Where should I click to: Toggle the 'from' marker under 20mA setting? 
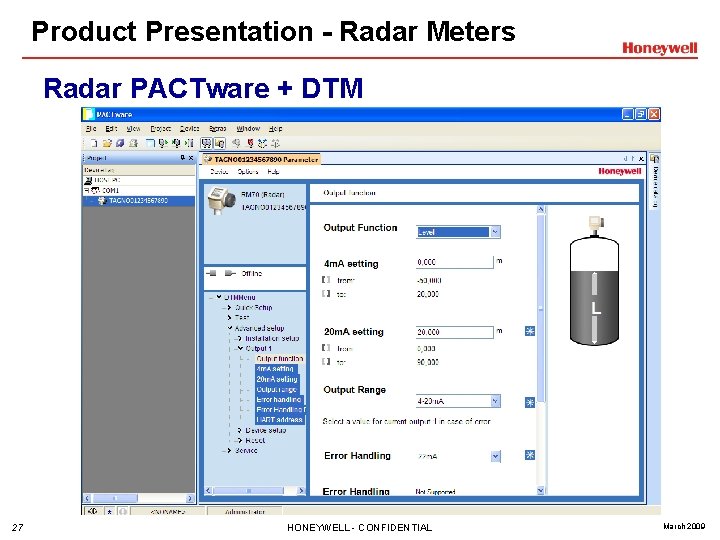tap(326, 348)
